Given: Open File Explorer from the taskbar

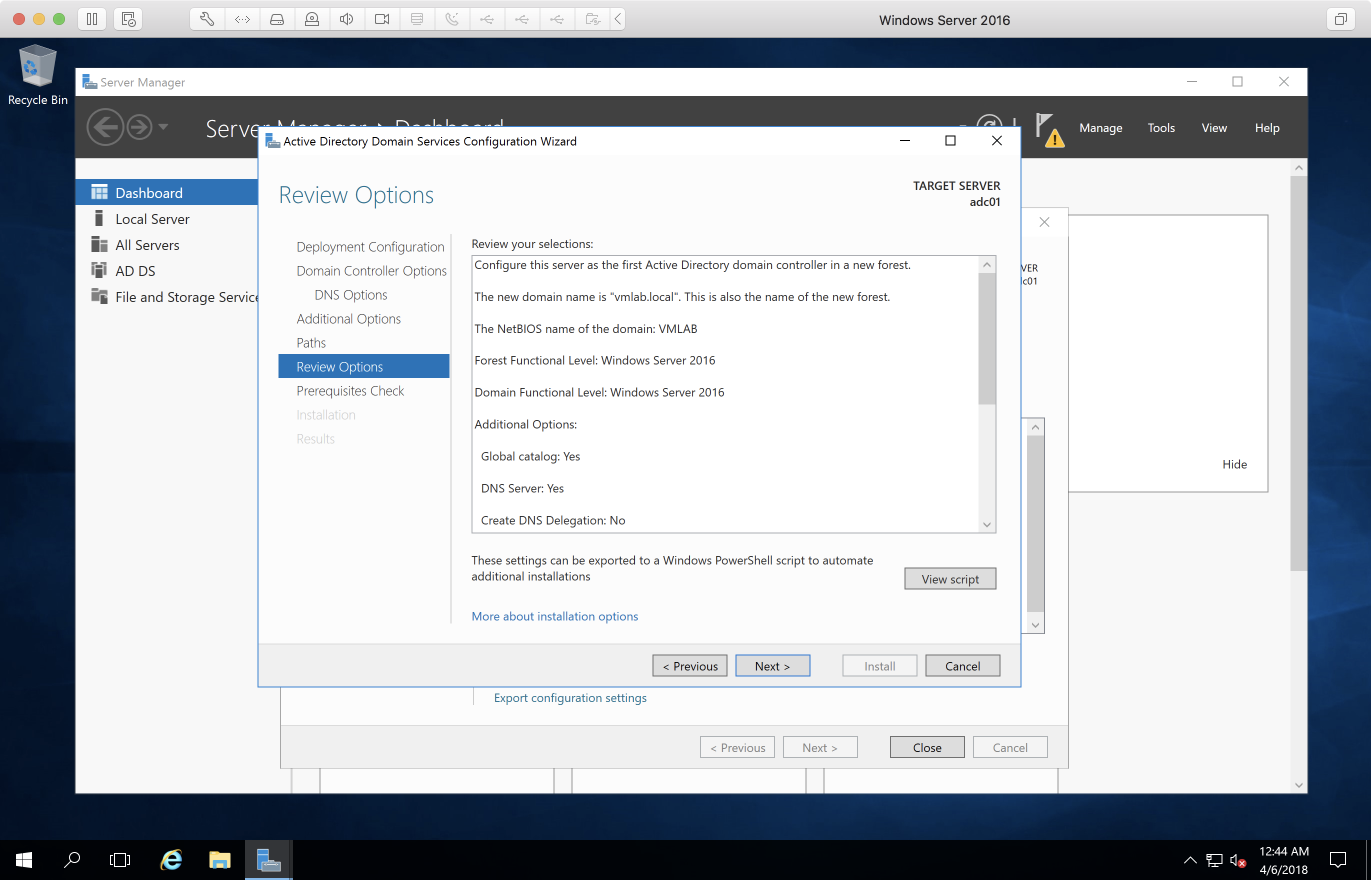Looking at the screenshot, I should coord(220,860).
